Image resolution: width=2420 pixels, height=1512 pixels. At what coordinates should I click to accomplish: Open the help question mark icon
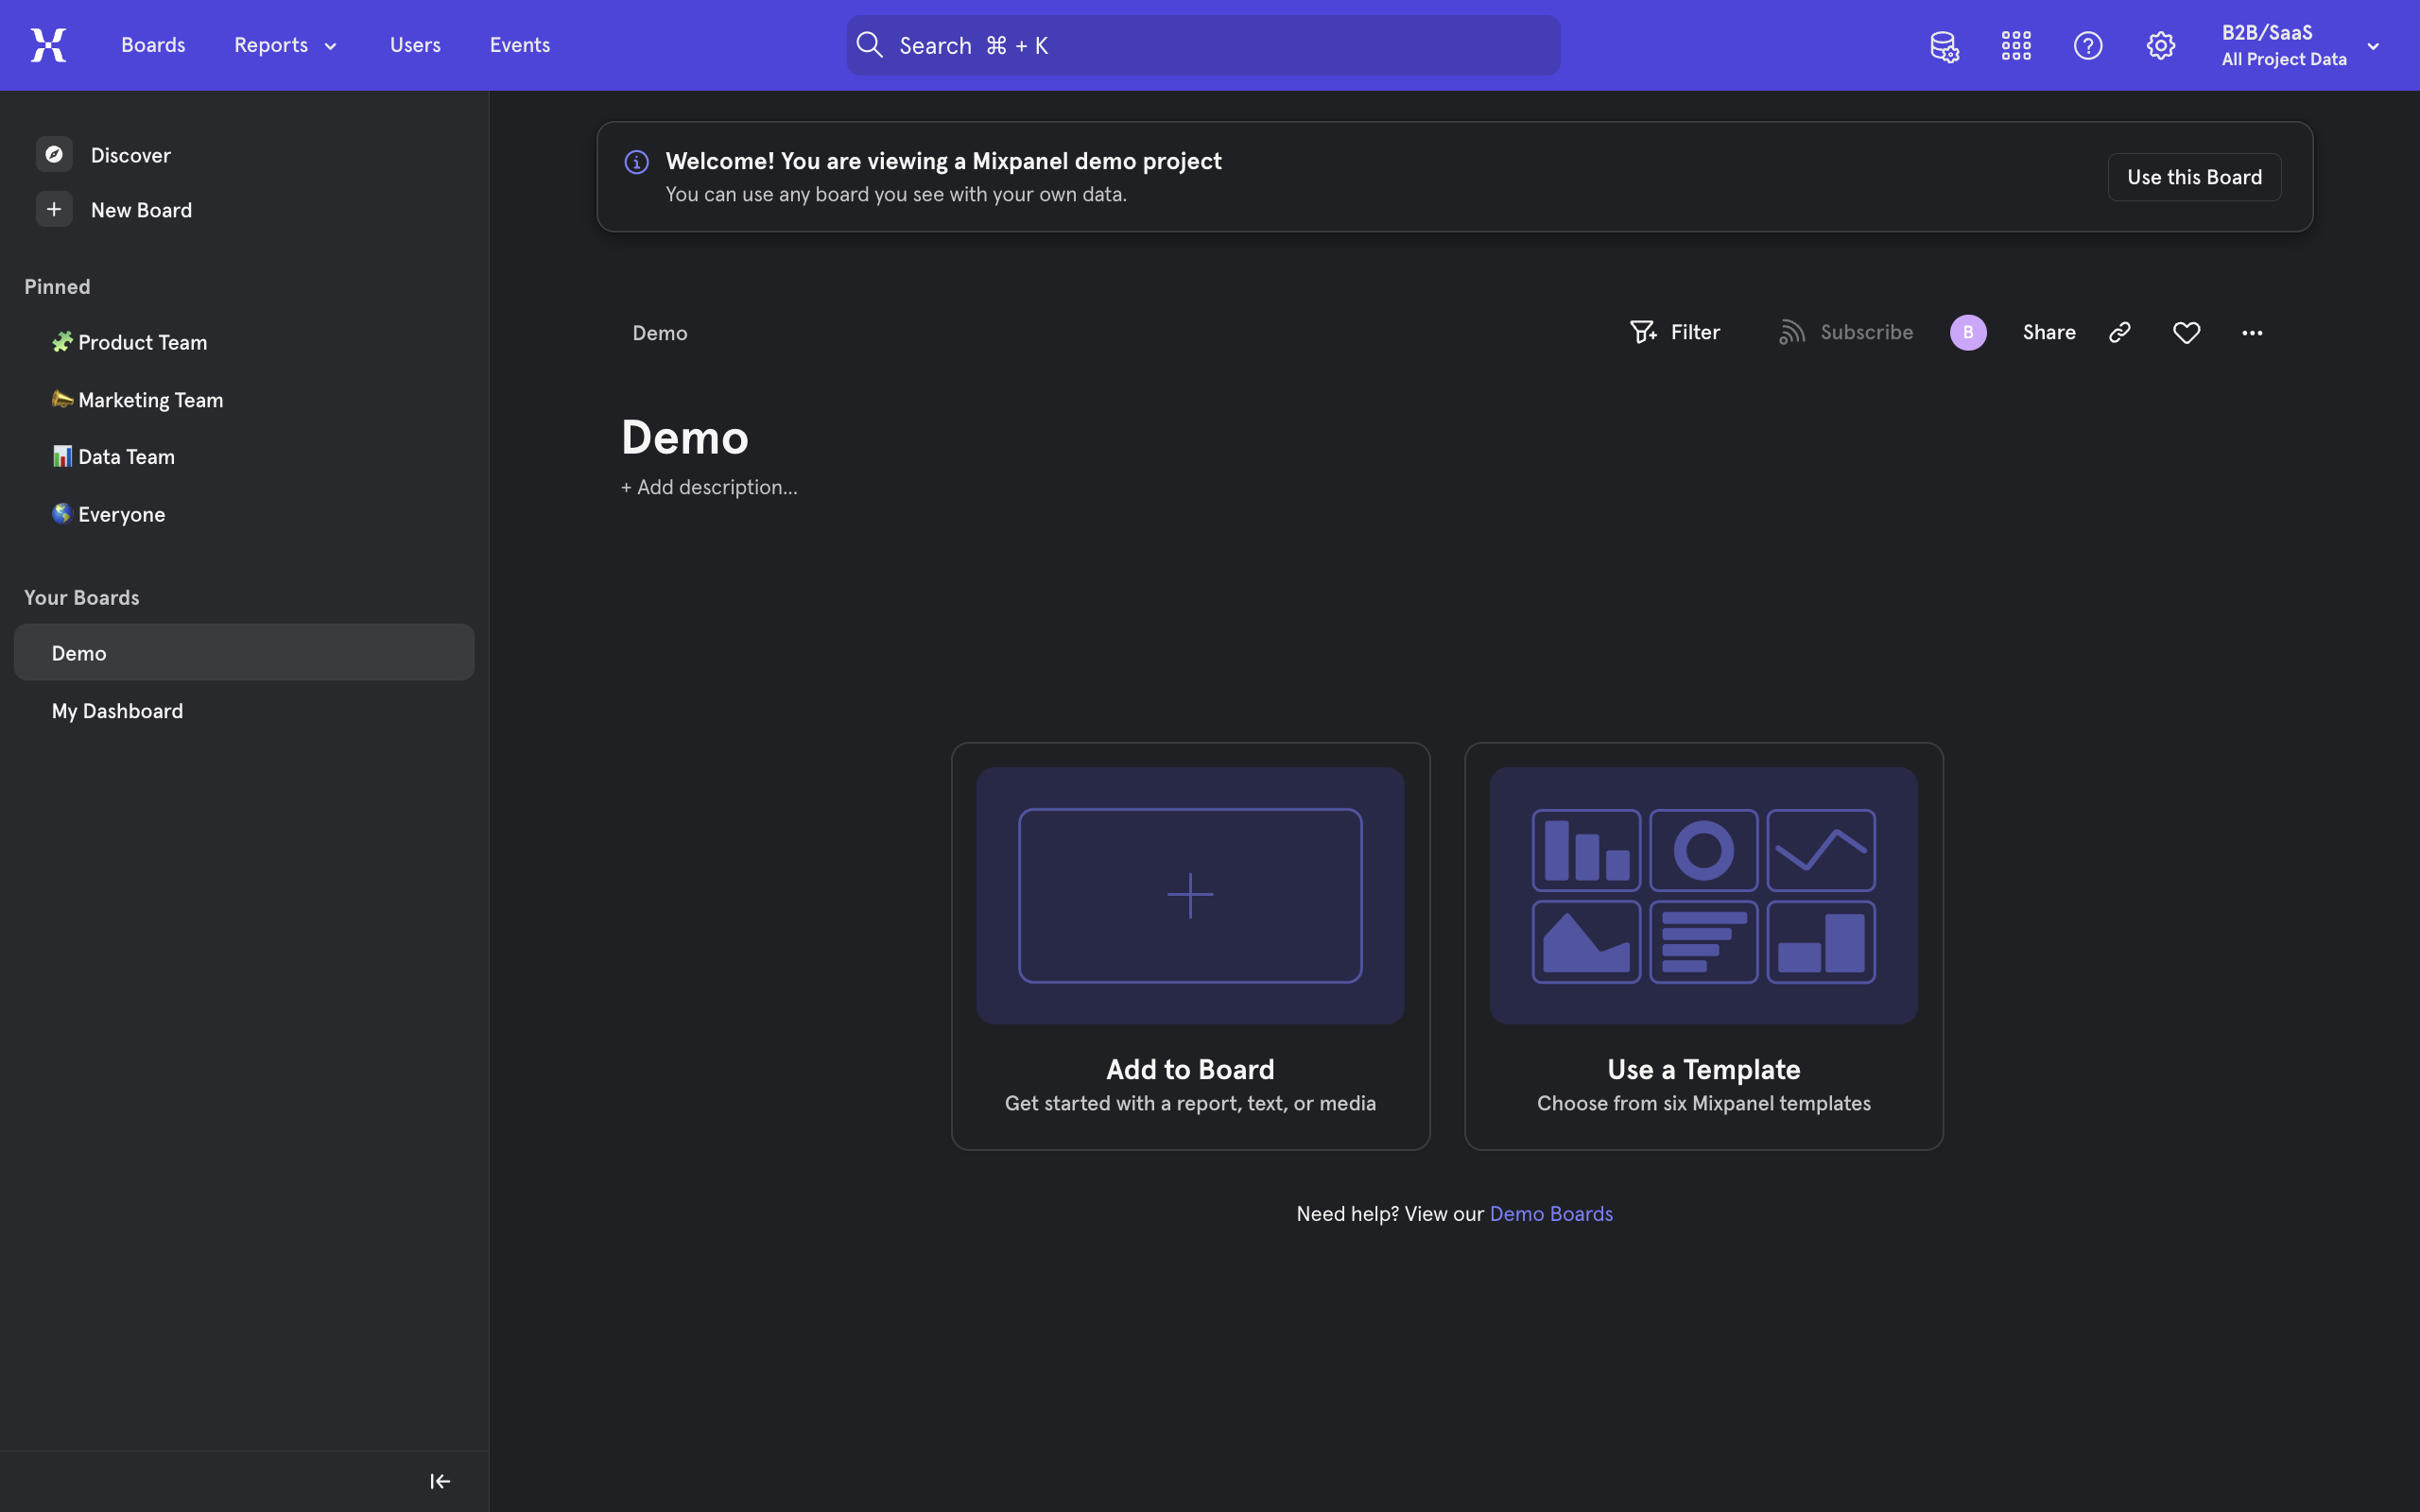coord(2088,45)
